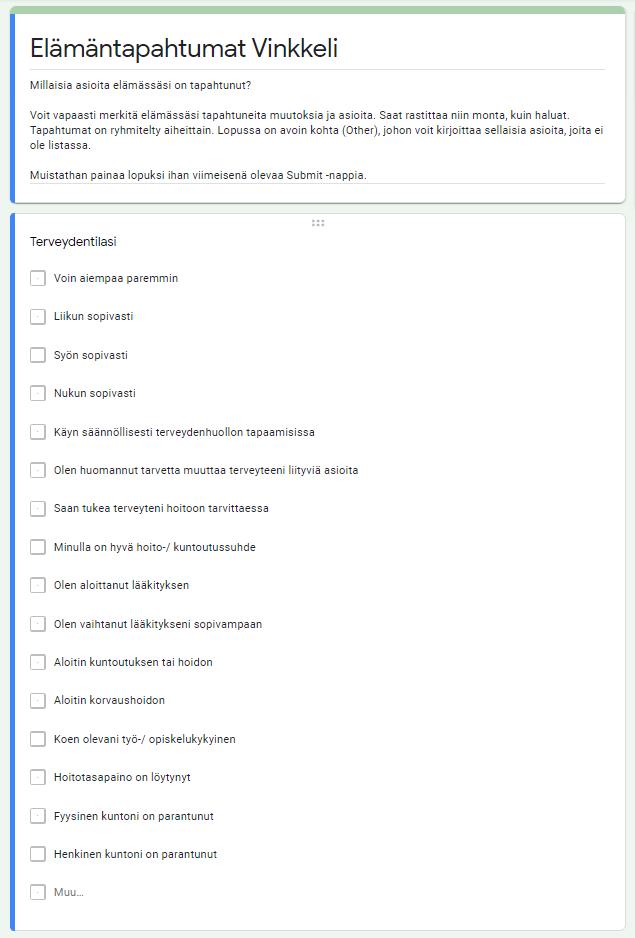
Task: Tick 'Fyysinen kuntoni on parantunut' checkbox
Action: pos(38,816)
